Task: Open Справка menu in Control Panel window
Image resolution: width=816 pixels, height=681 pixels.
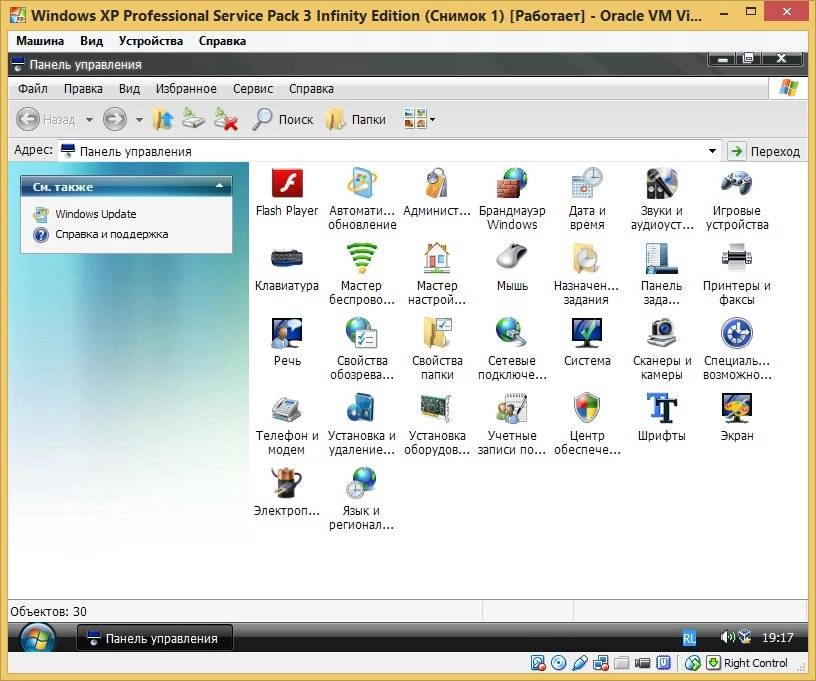Action: (x=311, y=89)
